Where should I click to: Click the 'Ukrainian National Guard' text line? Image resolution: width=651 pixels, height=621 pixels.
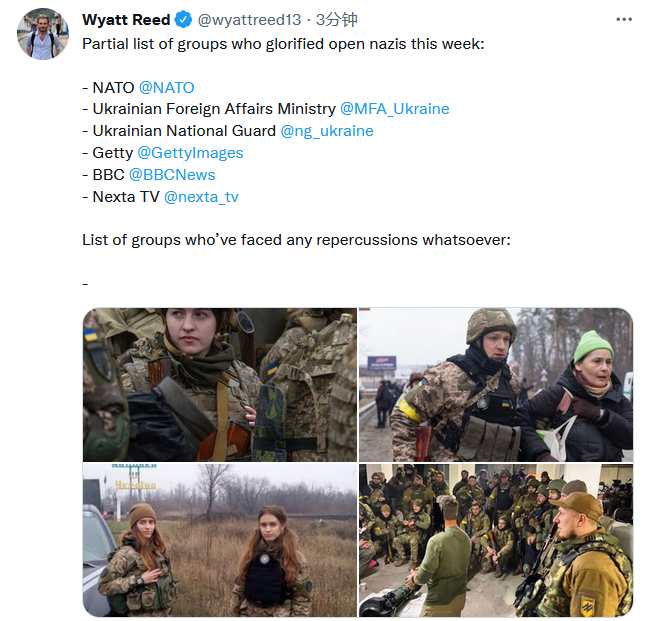pos(180,131)
